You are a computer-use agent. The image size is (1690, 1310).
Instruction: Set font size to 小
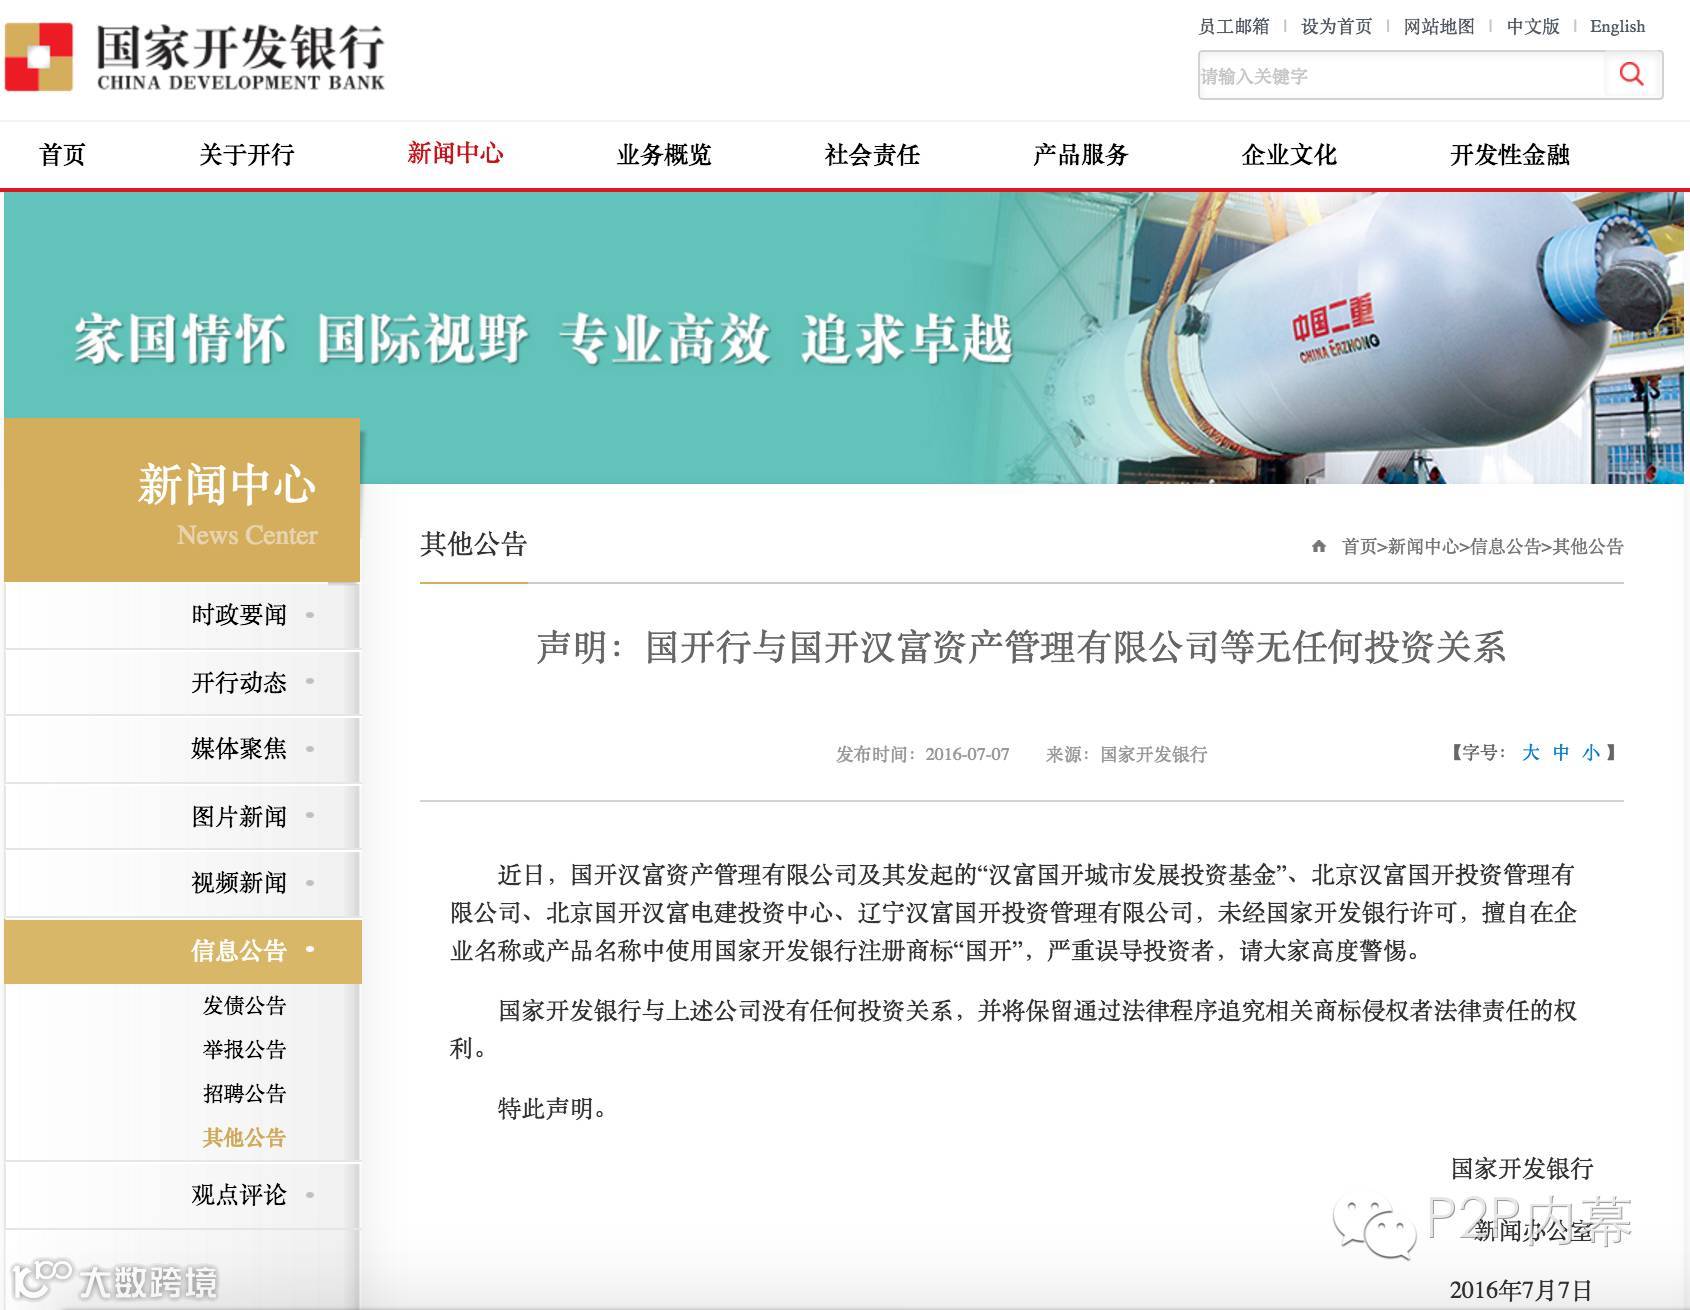[x=1591, y=753]
